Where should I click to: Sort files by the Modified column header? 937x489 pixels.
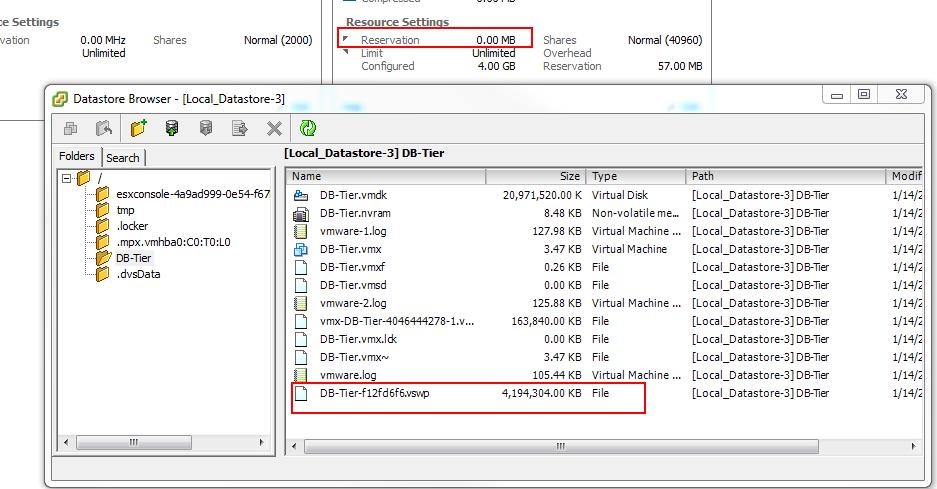click(904, 176)
